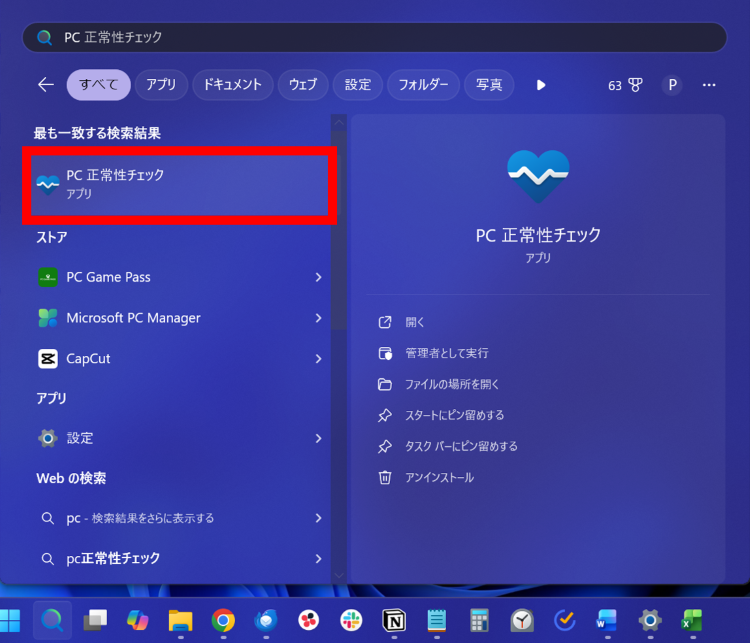This screenshot has width=750, height=643.
Task: Open Microsoft Excel from the taskbar
Action: (x=693, y=621)
